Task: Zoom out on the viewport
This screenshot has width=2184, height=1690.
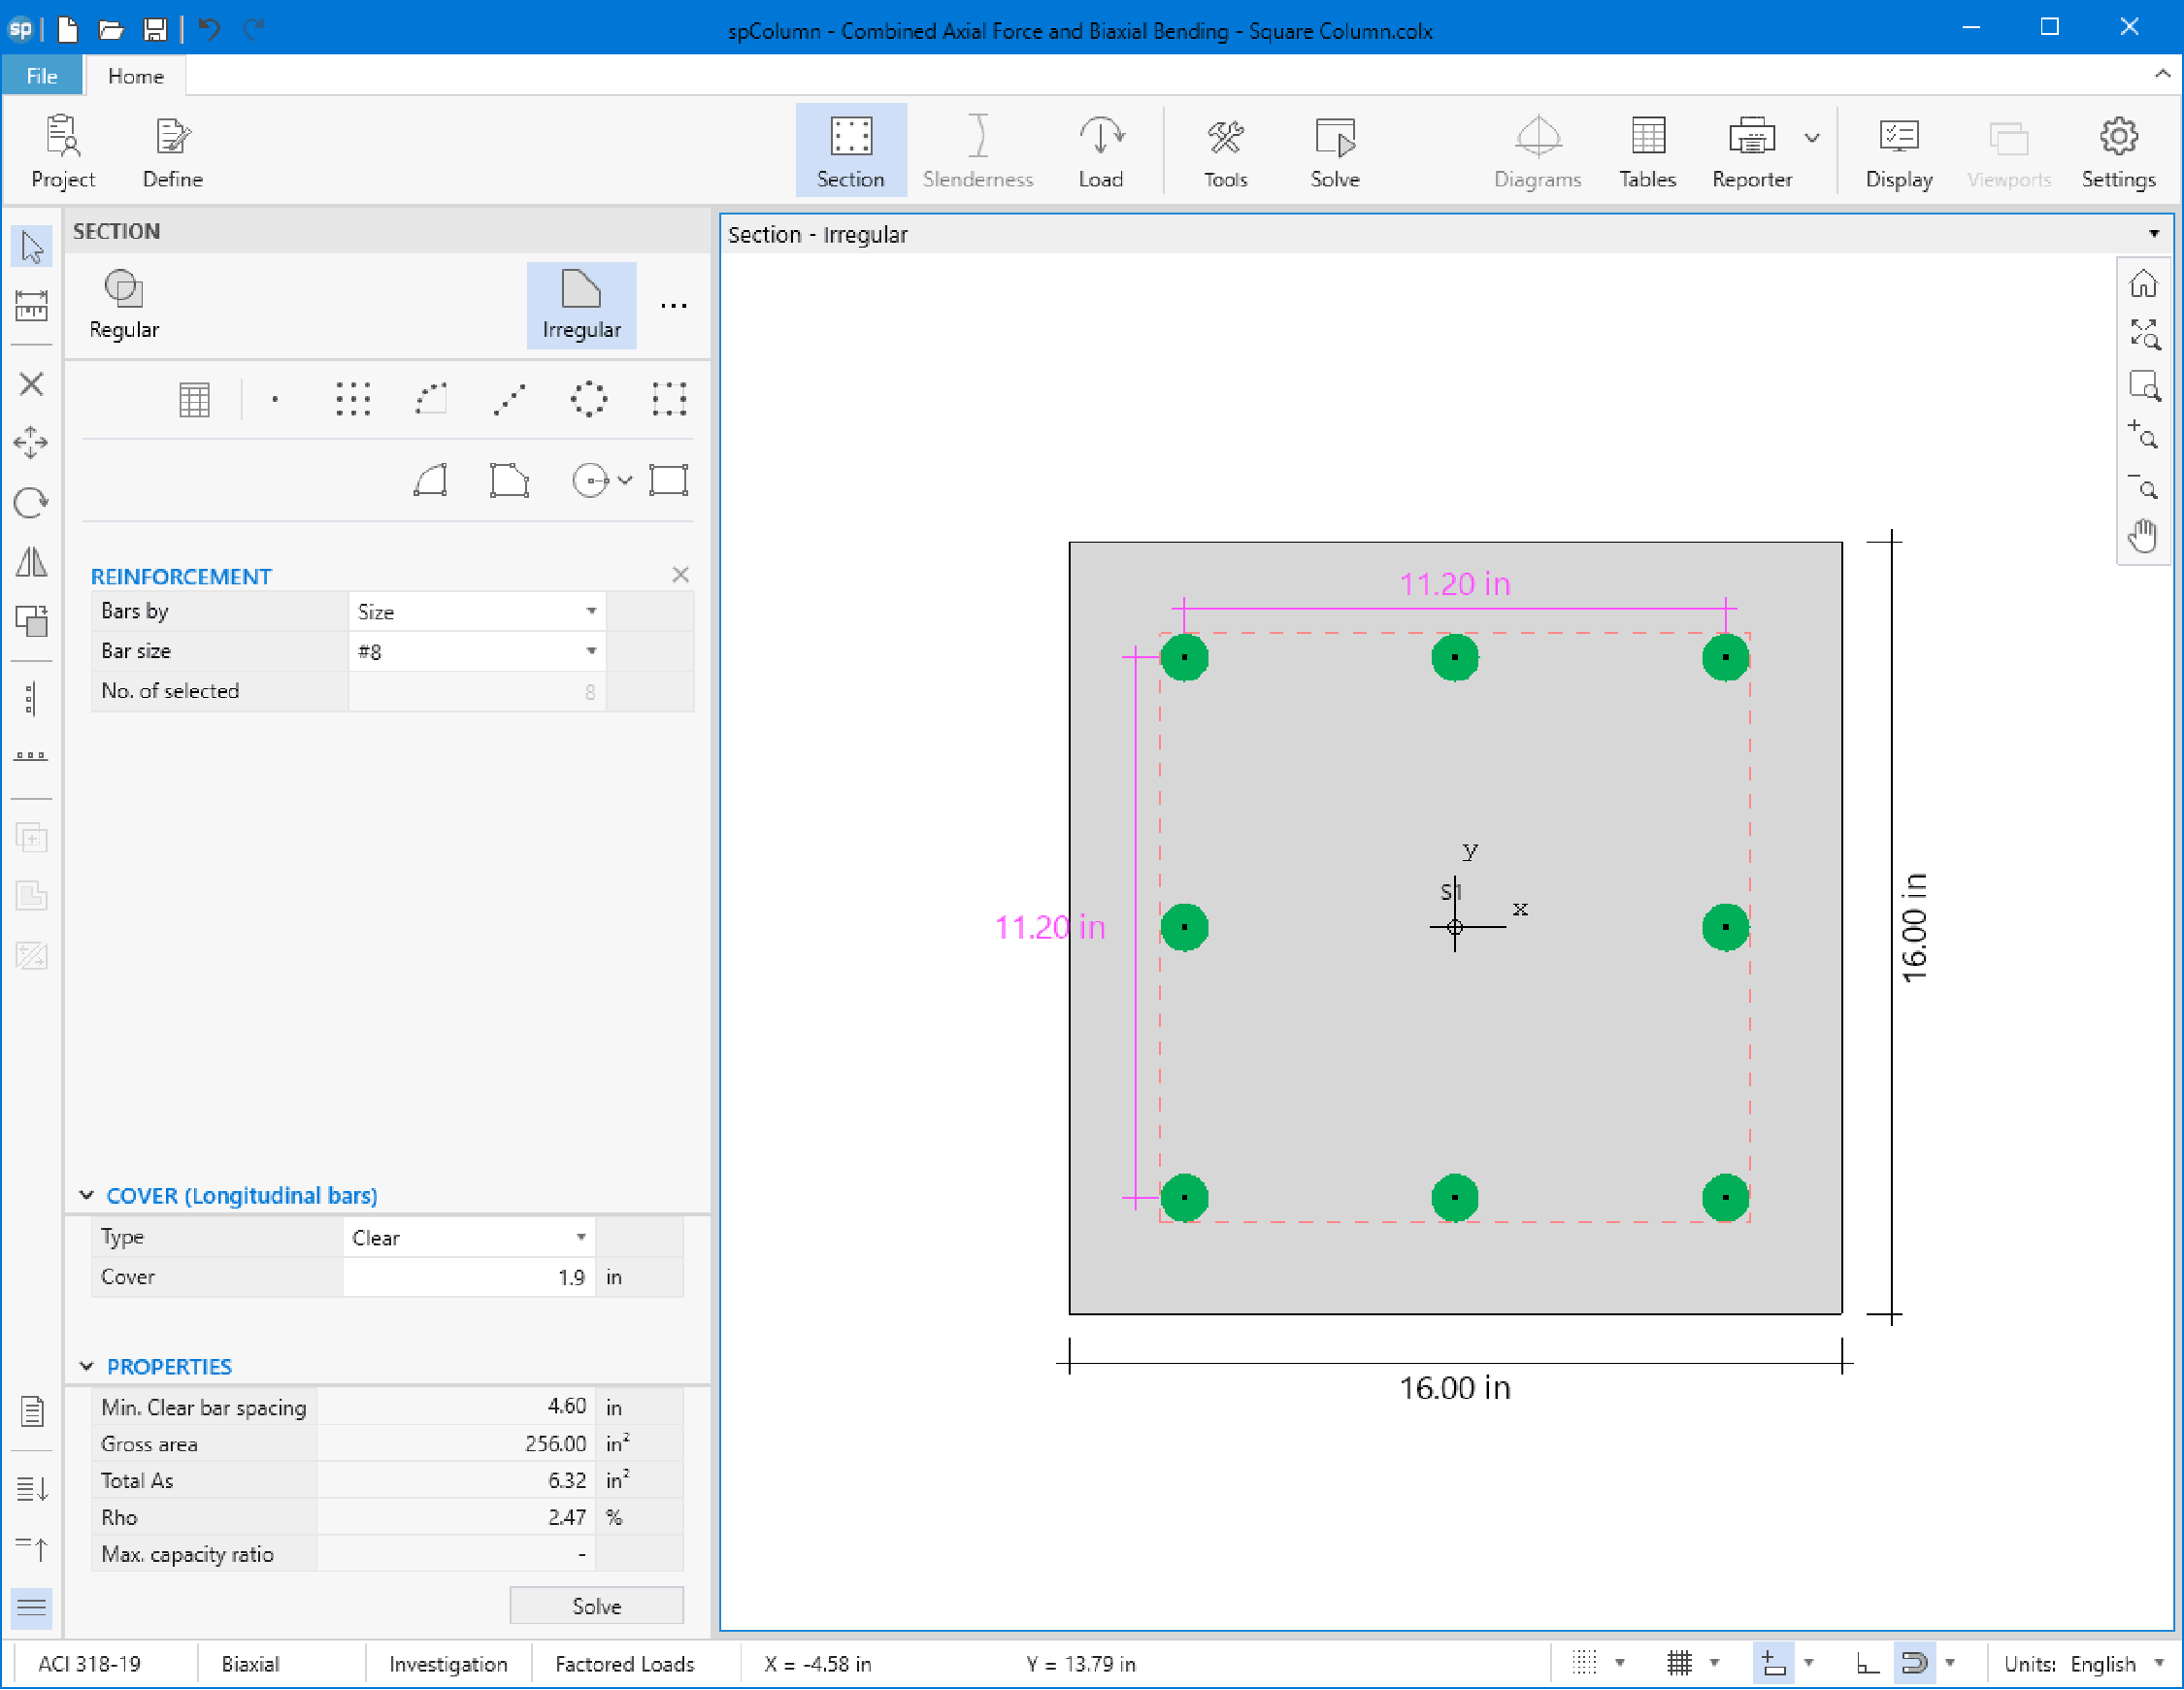Action: point(2142,486)
